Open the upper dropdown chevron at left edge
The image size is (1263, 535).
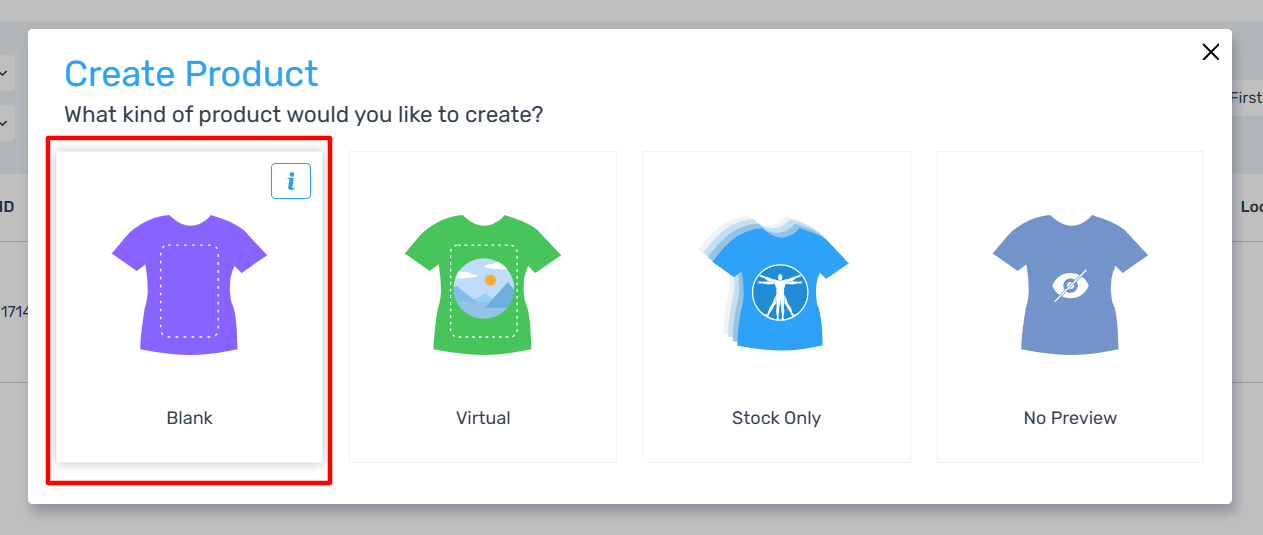tap(5, 73)
